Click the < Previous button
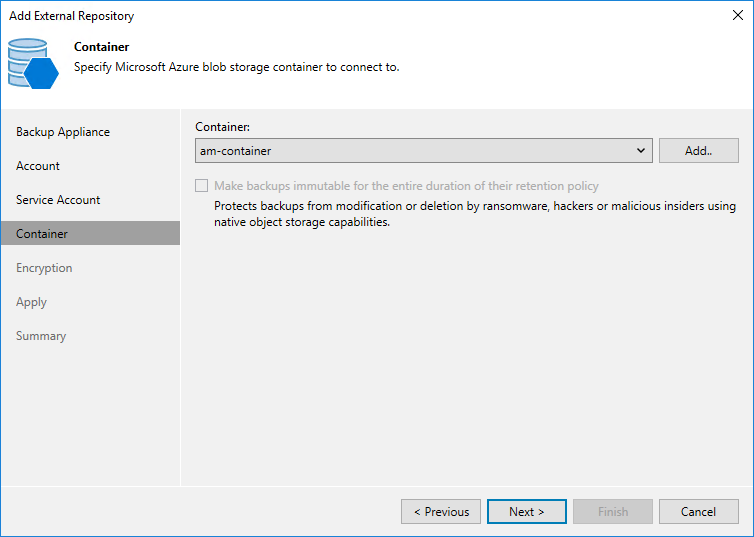Viewport: 754px width, 537px height. point(441,512)
